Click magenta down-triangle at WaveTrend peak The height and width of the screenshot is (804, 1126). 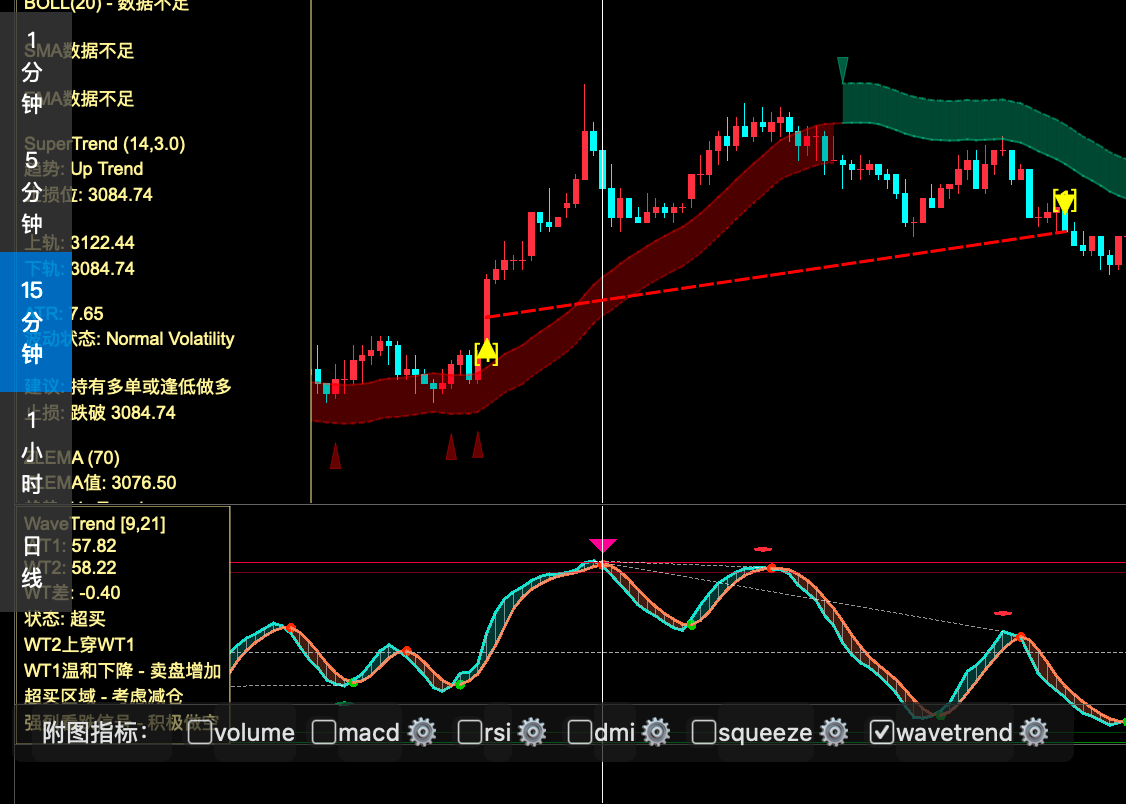tap(602, 546)
